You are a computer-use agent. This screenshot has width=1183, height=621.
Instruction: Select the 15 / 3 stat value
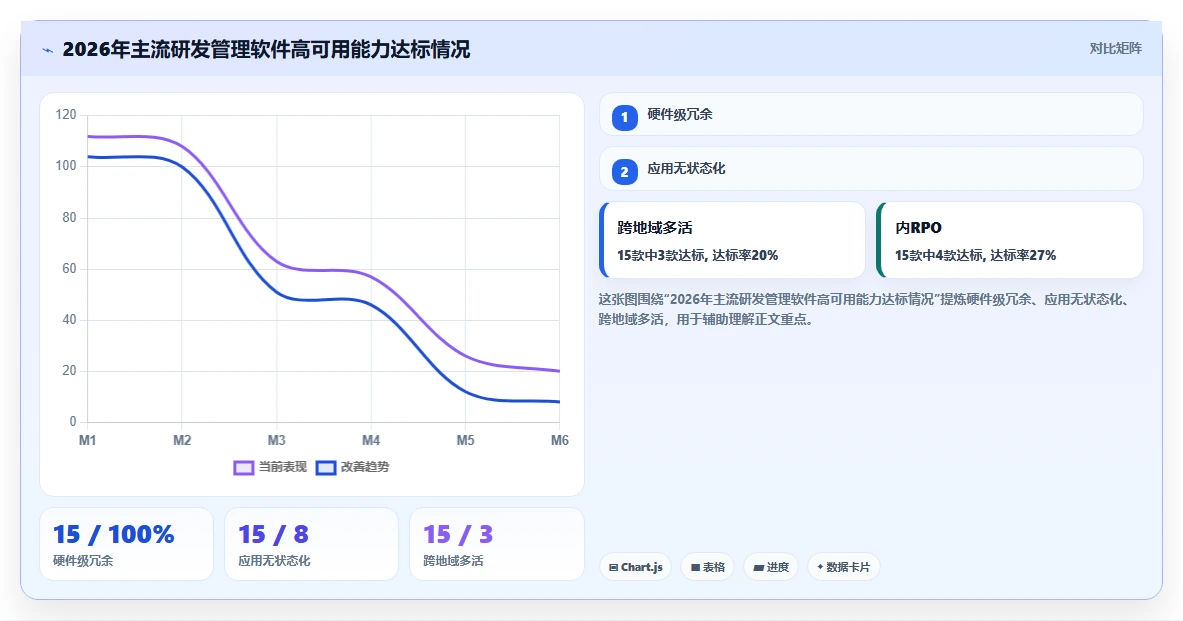458,534
